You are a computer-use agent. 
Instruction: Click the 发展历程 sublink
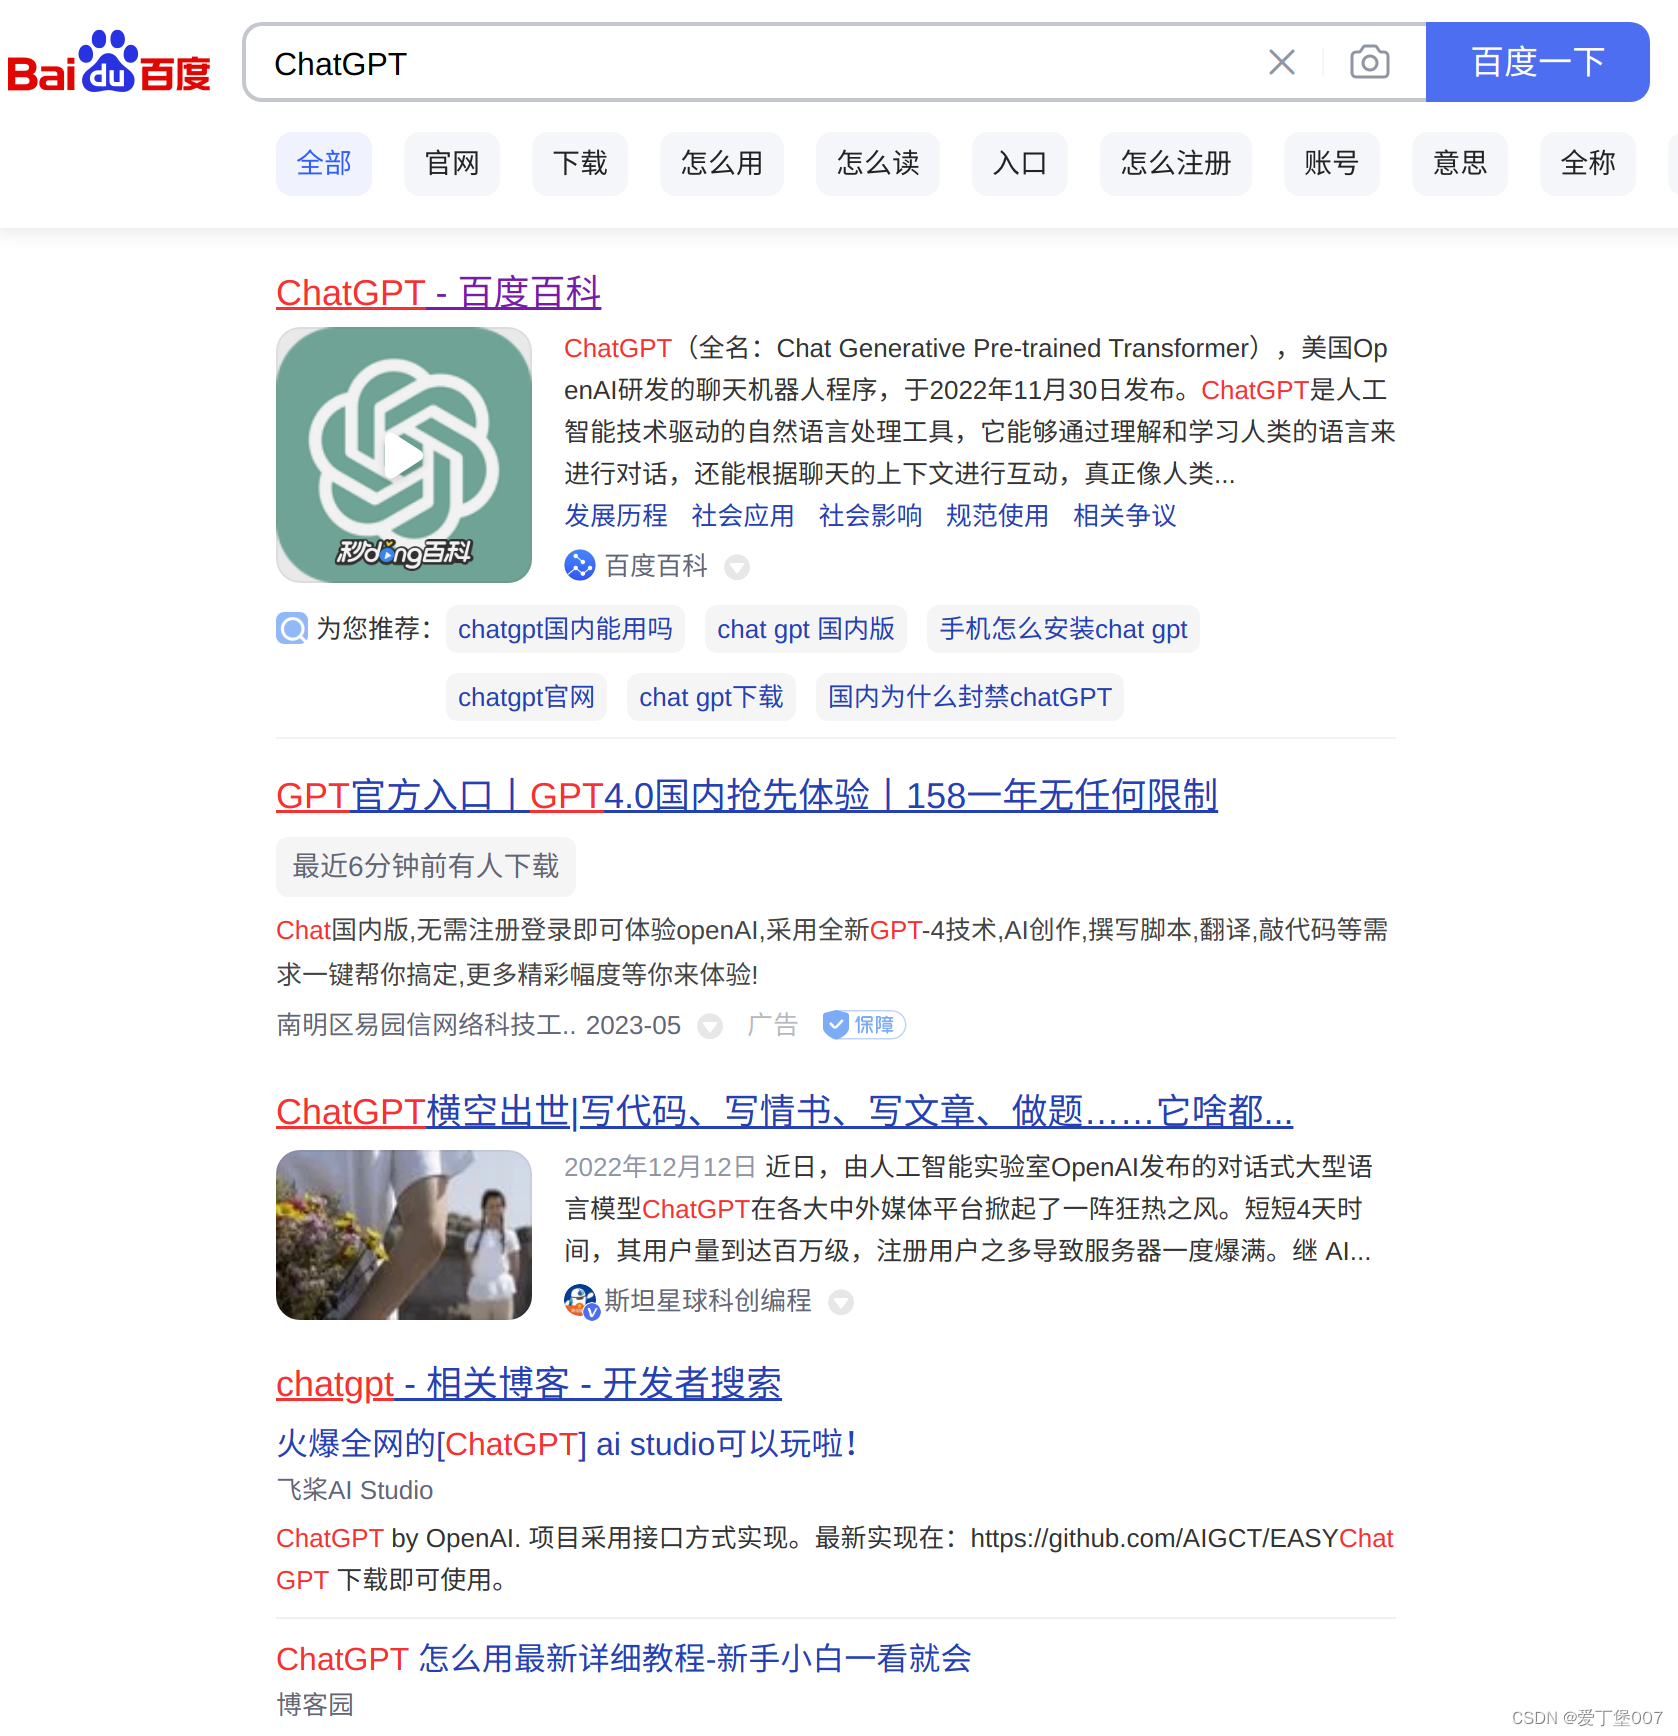click(x=616, y=516)
